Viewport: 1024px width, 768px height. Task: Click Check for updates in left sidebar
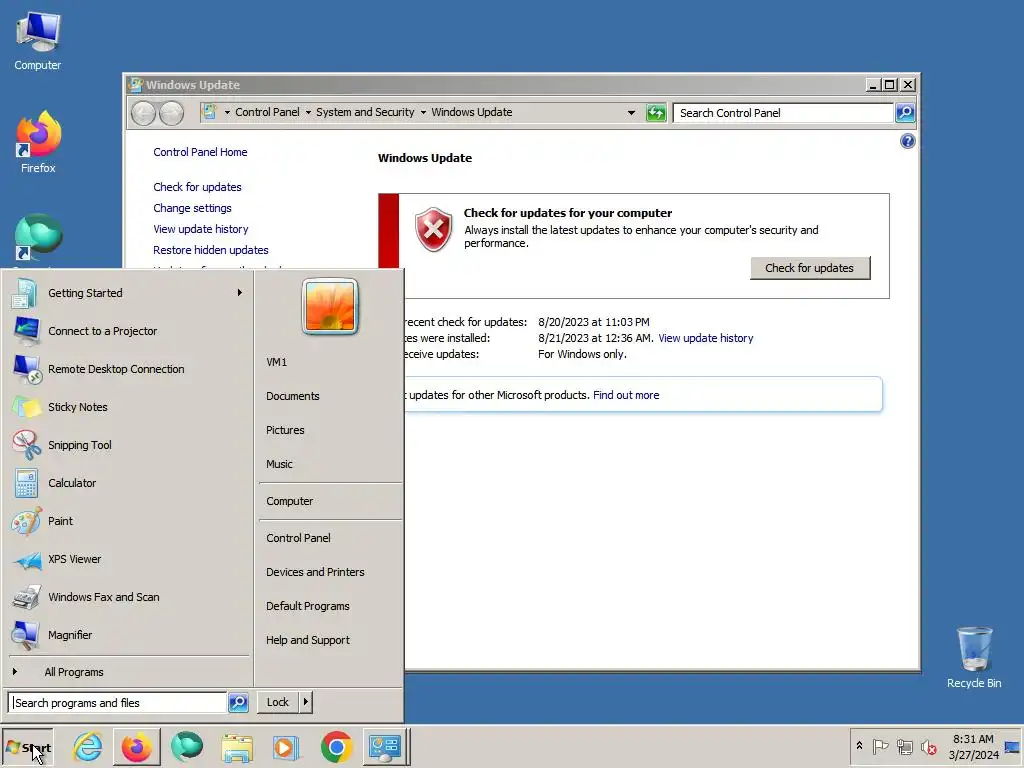point(197,187)
